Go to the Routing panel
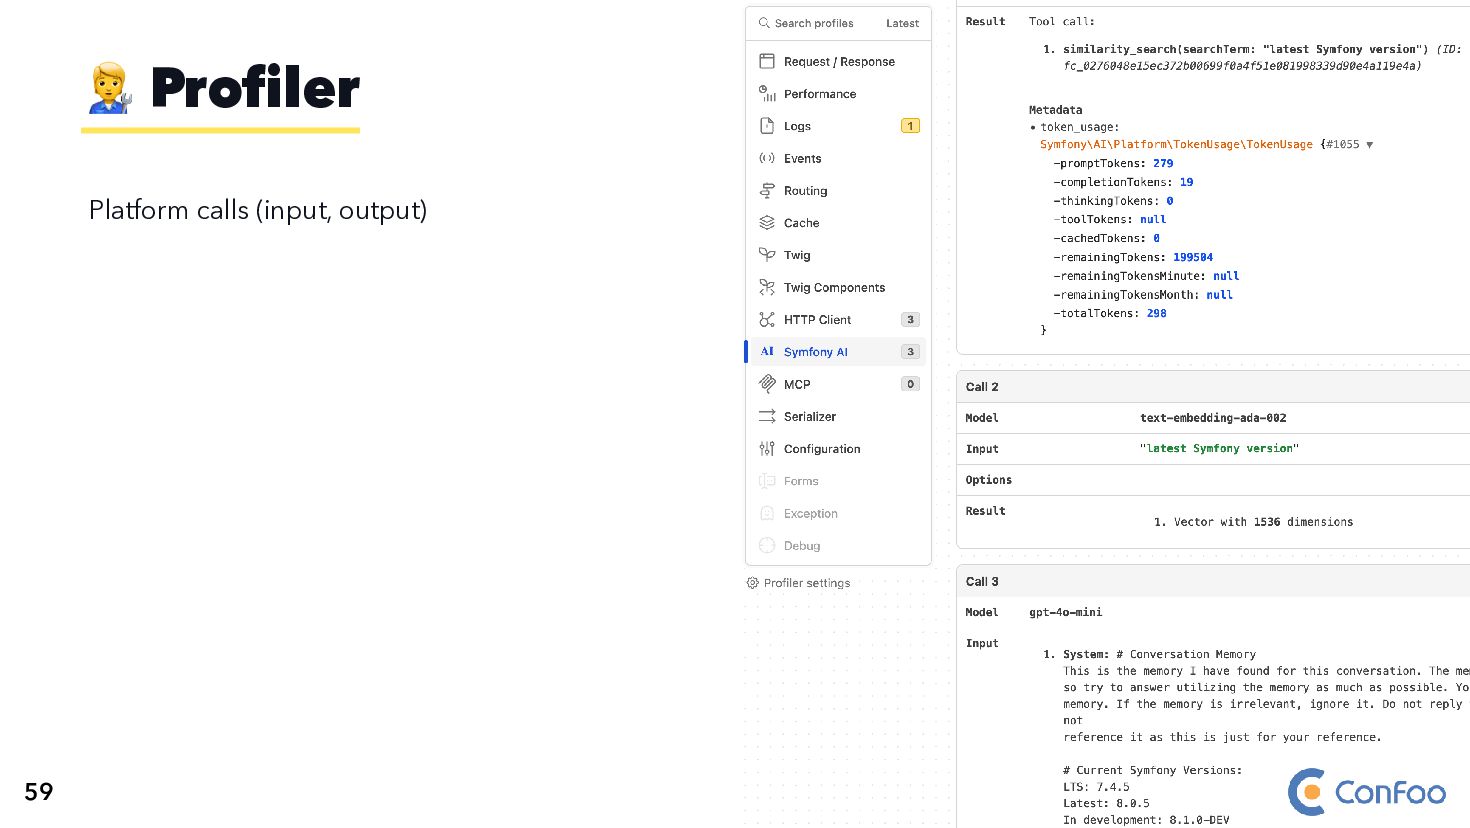This screenshot has width=1470, height=828. tap(838, 190)
